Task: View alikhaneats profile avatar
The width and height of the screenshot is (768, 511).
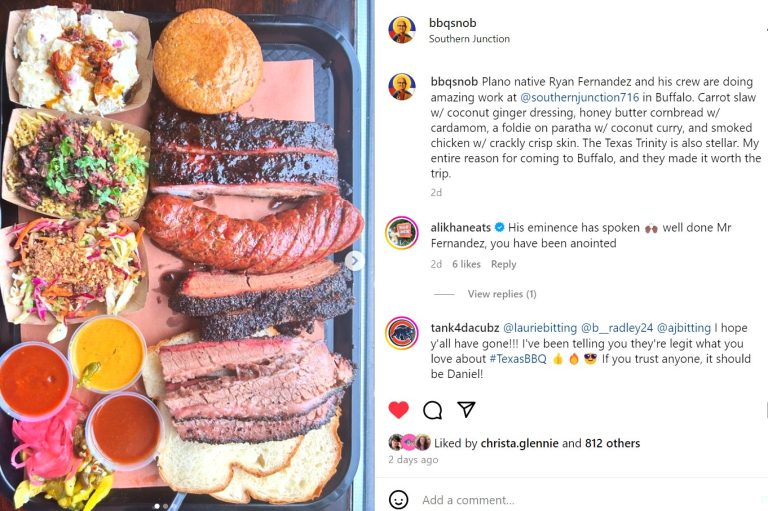Action: (x=402, y=233)
